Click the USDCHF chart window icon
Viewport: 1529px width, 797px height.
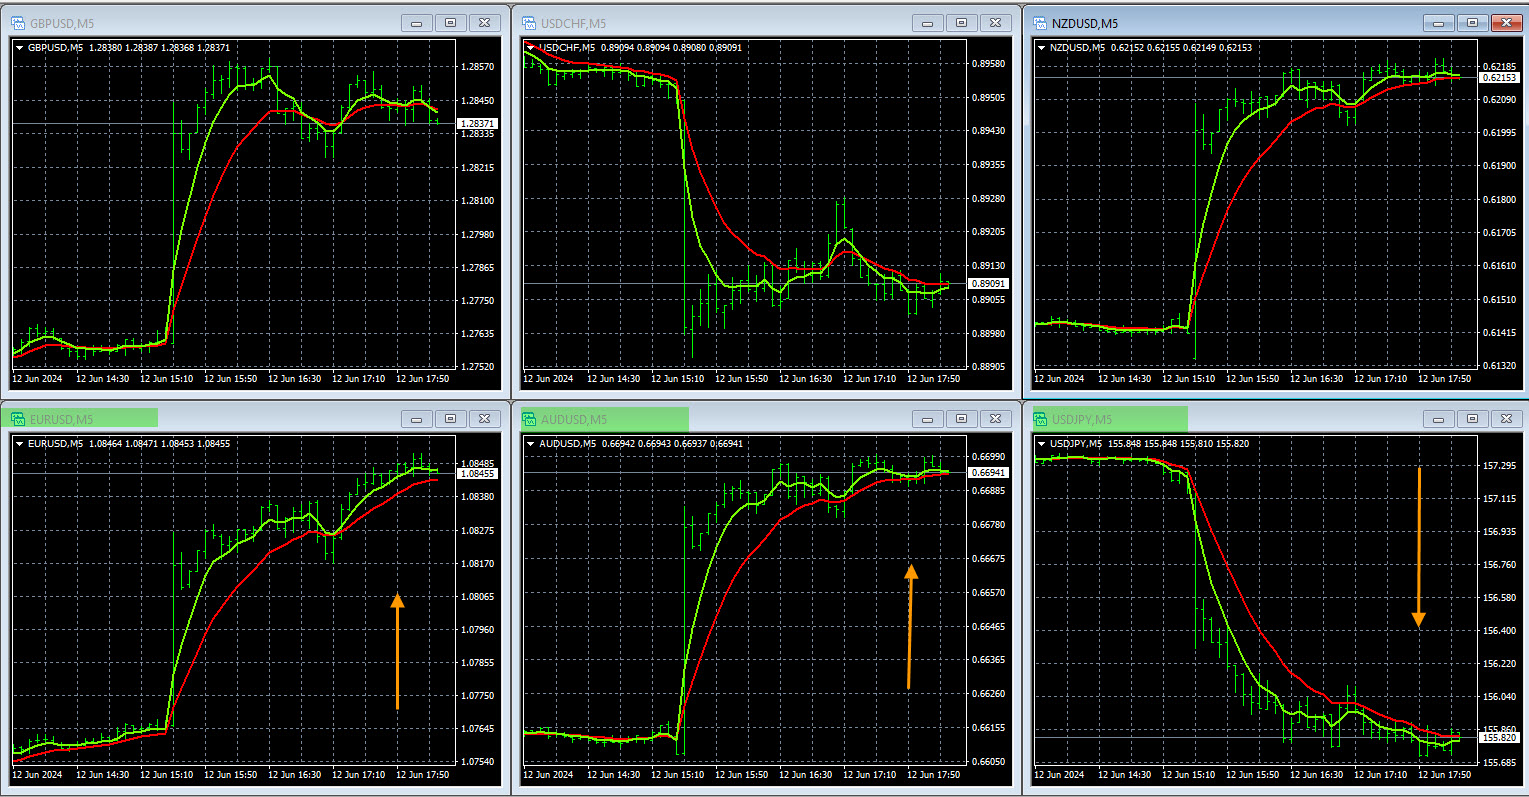click(529, 23)
